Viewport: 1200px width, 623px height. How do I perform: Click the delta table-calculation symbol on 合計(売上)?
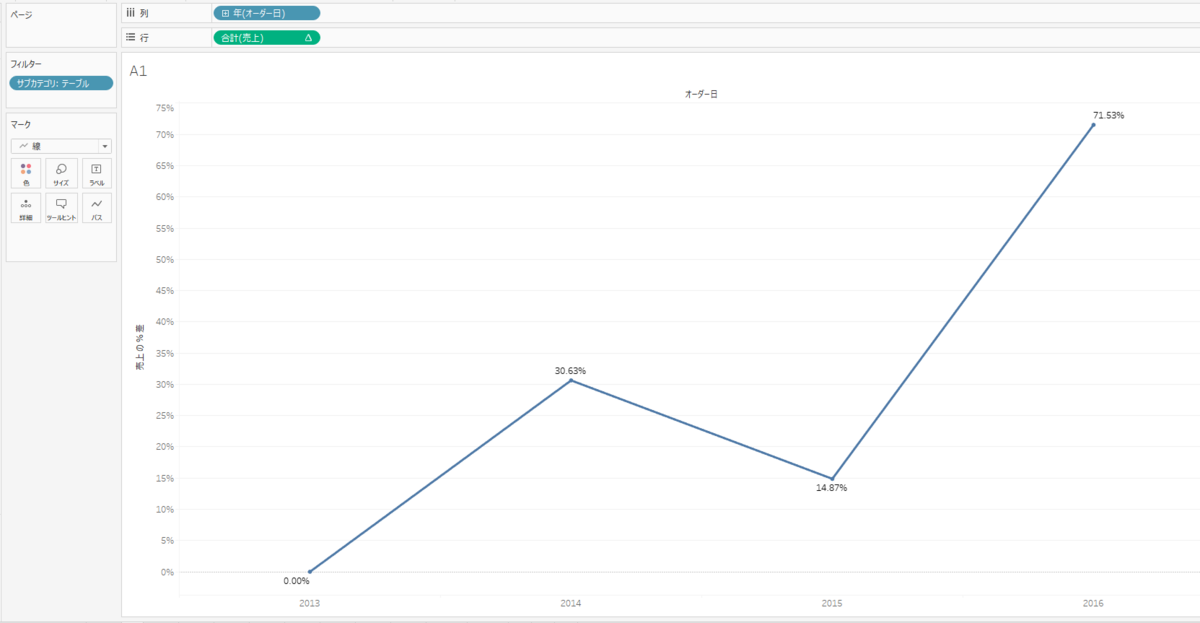[310, 39]
